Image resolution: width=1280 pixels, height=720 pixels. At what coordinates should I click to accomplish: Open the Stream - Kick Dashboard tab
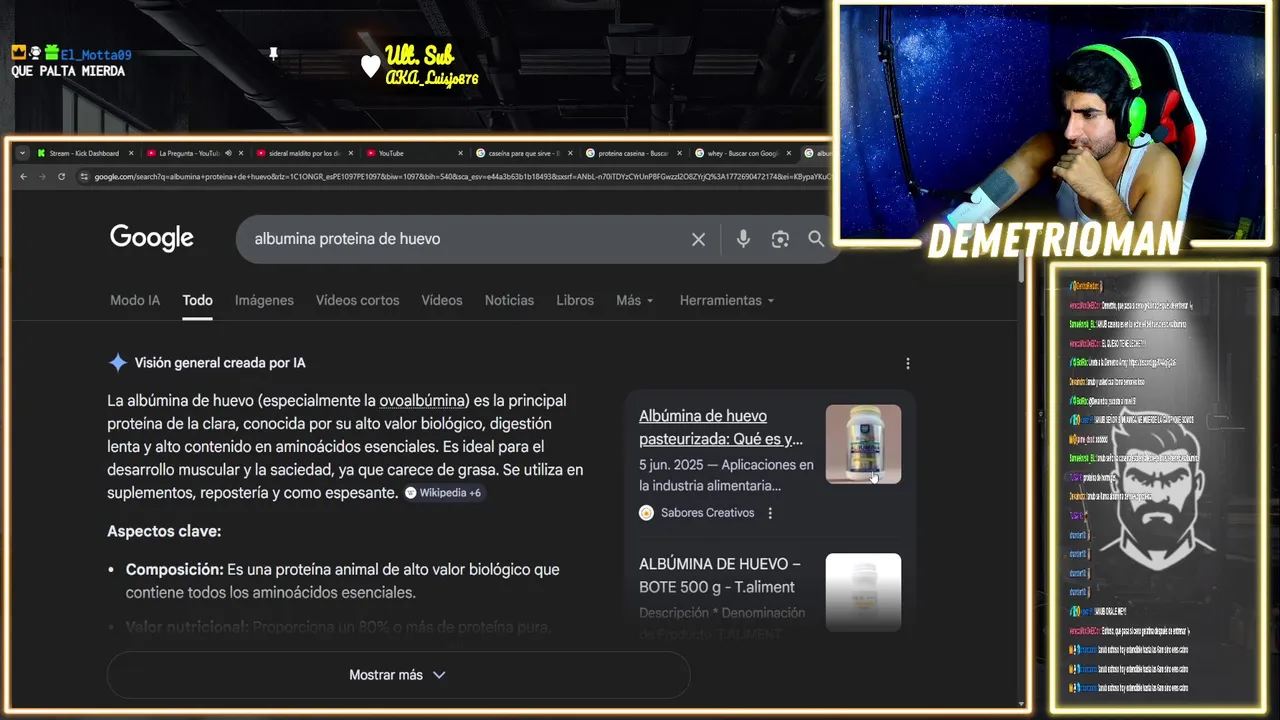point(83,153)
